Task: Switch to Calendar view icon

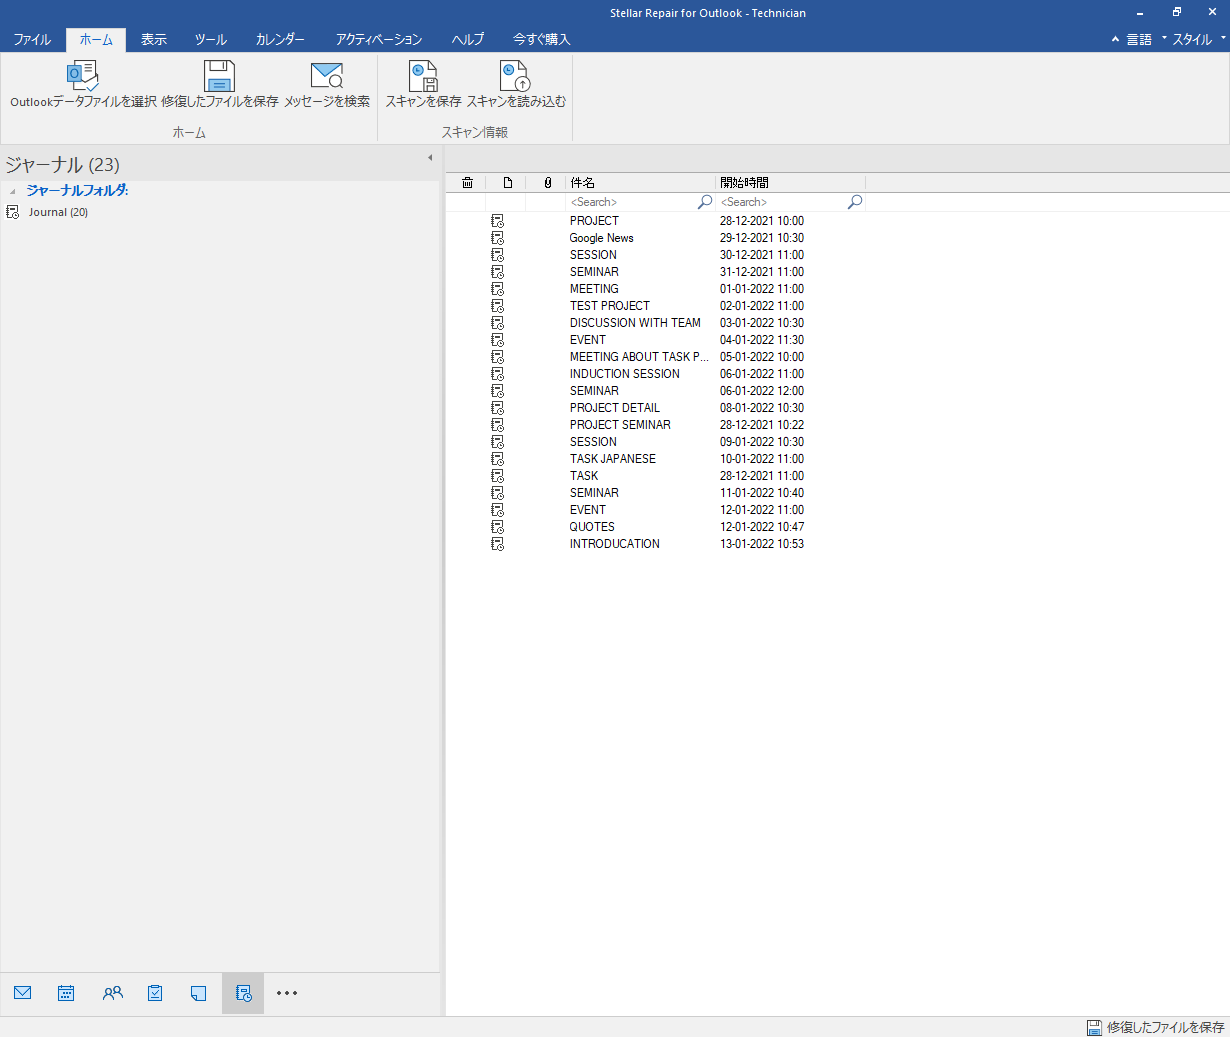Action: [x=66, y=993]
